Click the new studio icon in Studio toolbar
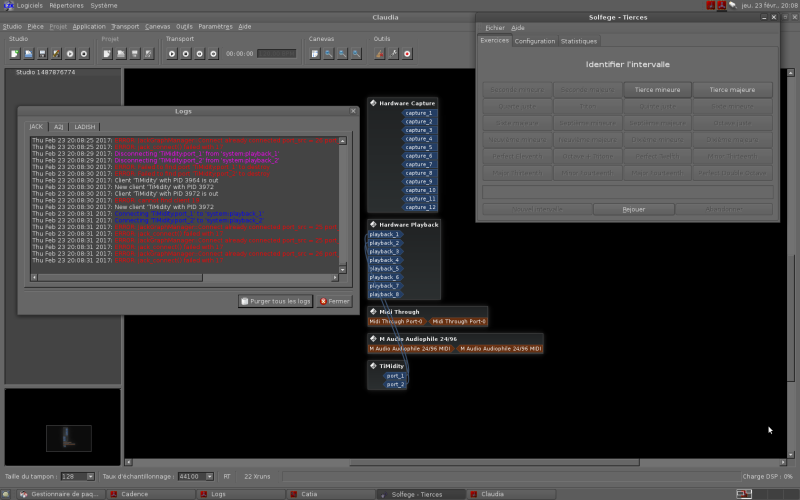The image size is (800, 500). 15,53
